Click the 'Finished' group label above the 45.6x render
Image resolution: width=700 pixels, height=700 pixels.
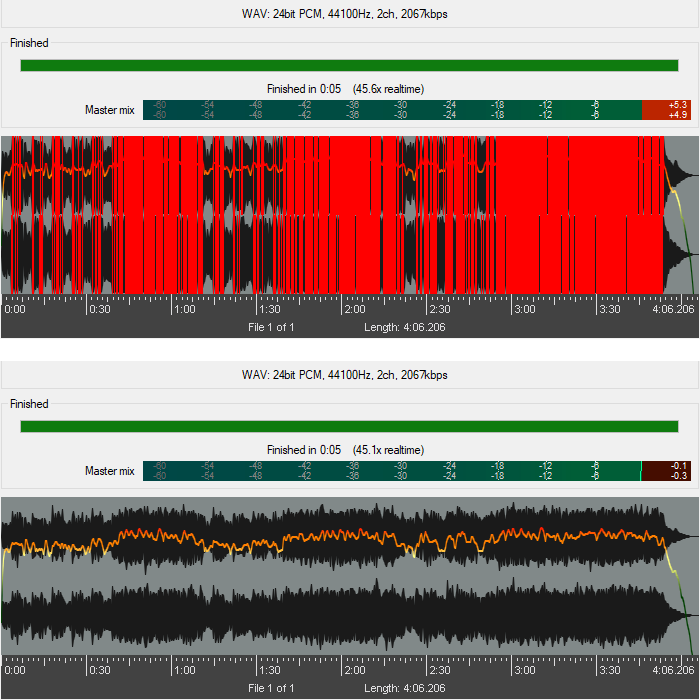pyautogui.click(x=29, y=43)
